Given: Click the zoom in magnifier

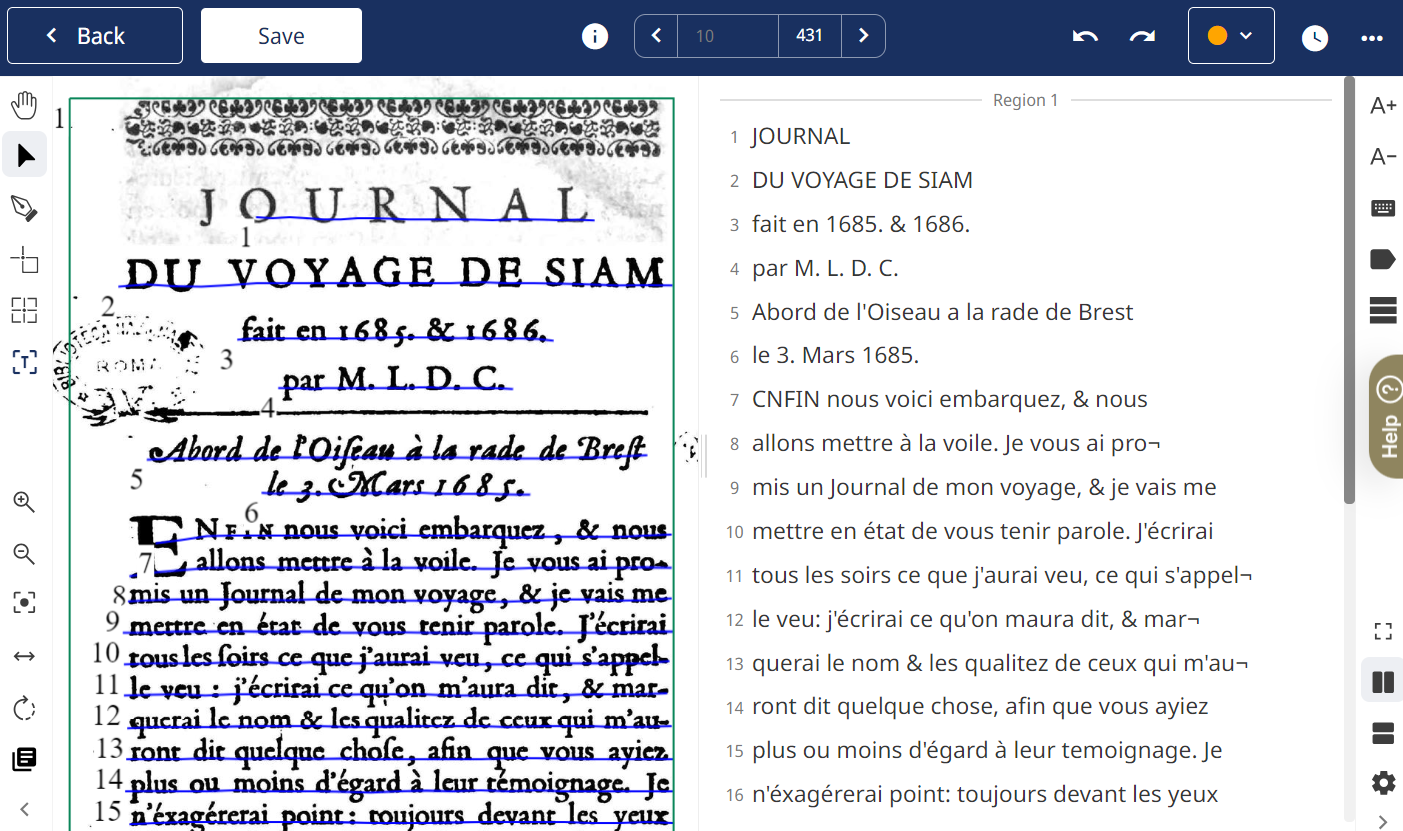Looking at the screenshot, I should (x=24, y=502).
